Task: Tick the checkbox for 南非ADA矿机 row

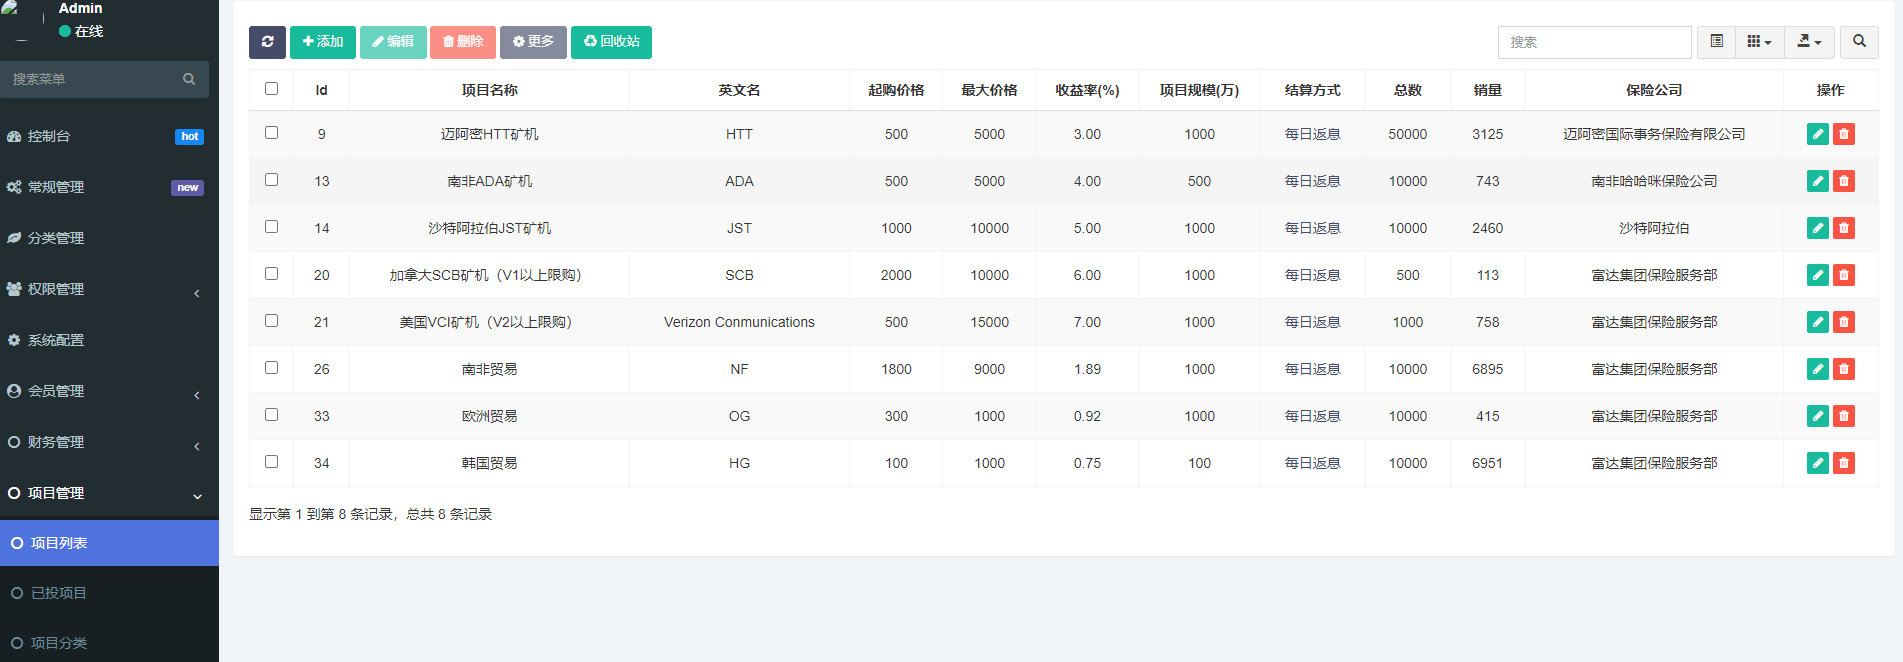Action: [271, 180]
